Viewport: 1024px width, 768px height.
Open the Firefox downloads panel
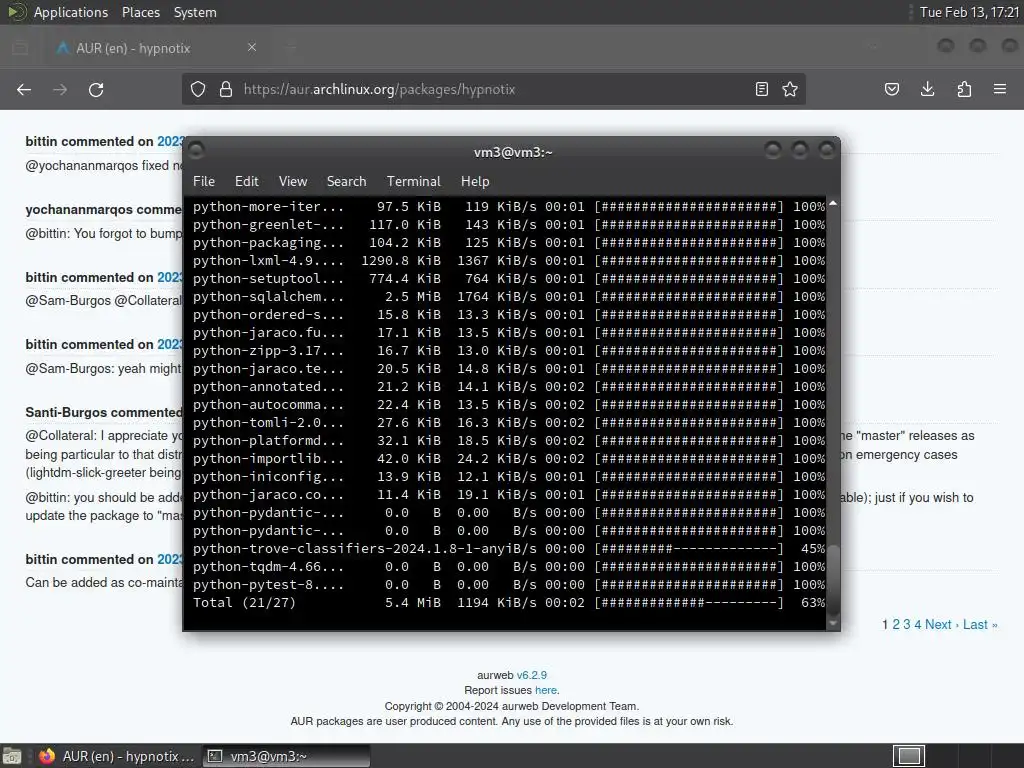927,89
